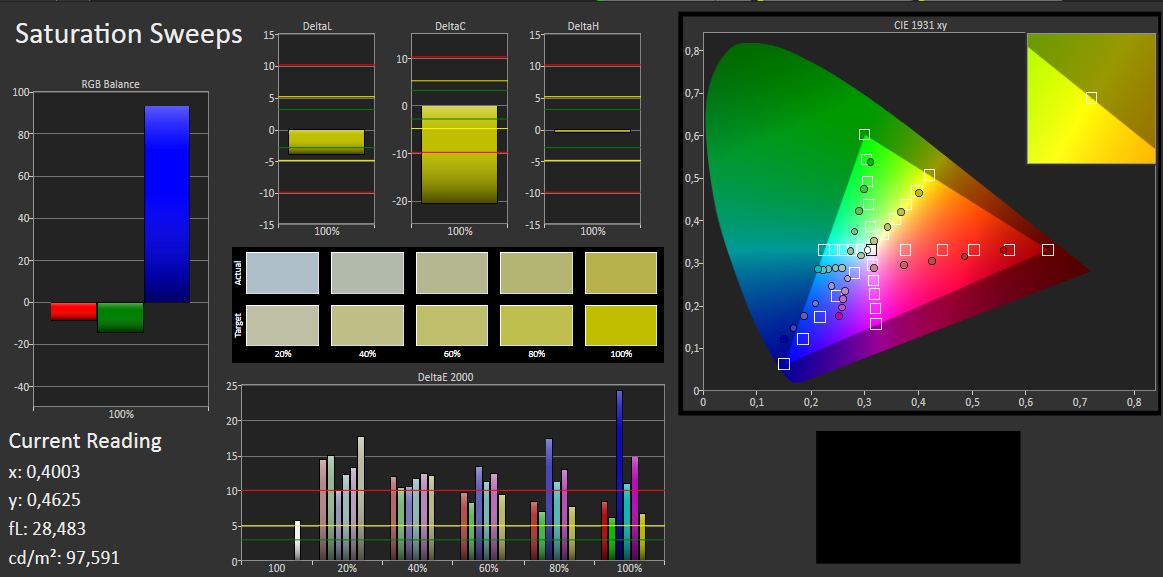Select the DeltaC yellow bar
Image resolution: width=1163 pixels, height=577 pixels.
pyautogui.click(x=460, y=154)
